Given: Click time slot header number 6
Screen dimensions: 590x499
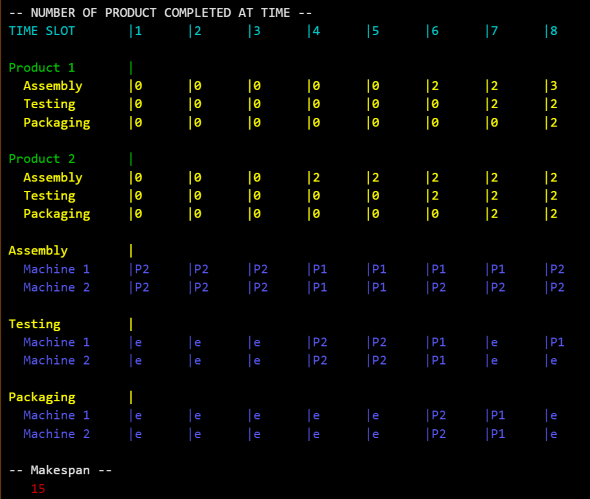Looking at the screenshot, I should [435, 31].
